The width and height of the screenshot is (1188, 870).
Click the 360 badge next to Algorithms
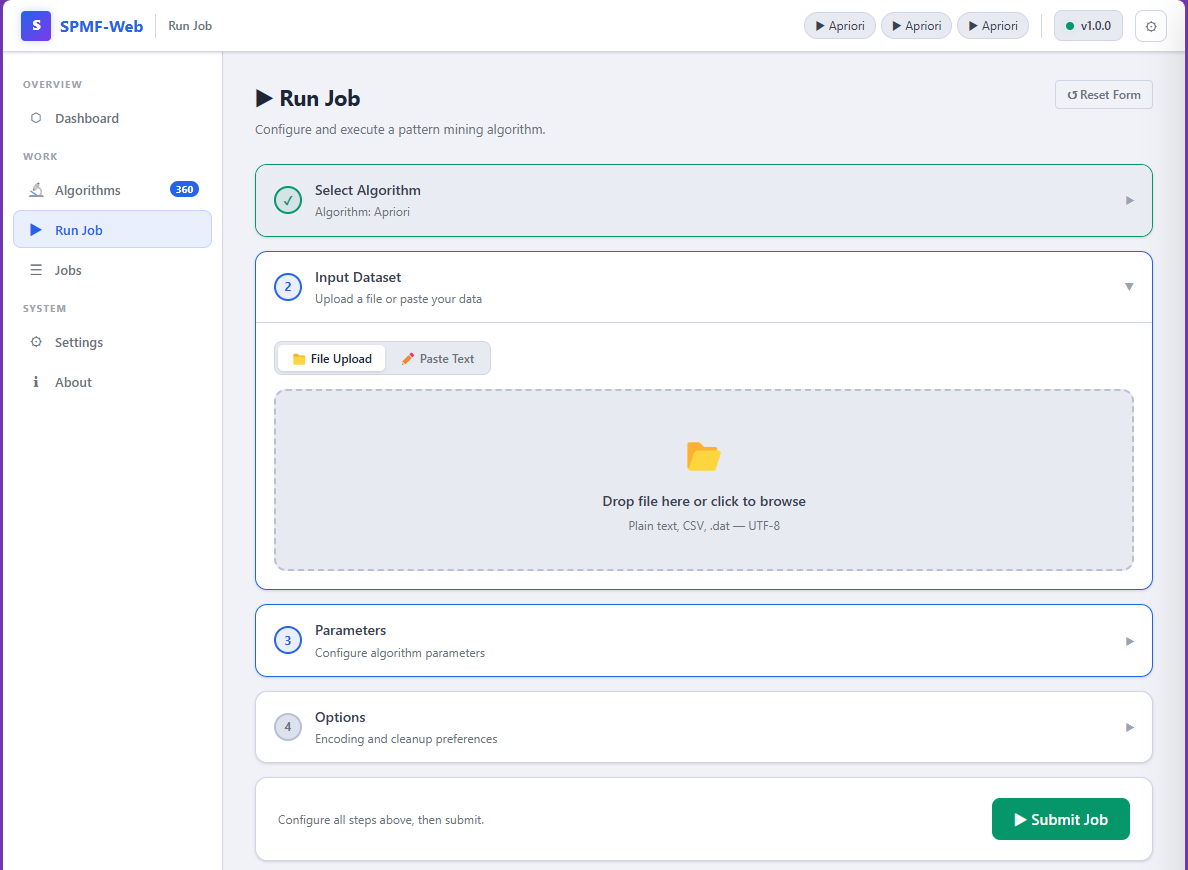(184, 190)
